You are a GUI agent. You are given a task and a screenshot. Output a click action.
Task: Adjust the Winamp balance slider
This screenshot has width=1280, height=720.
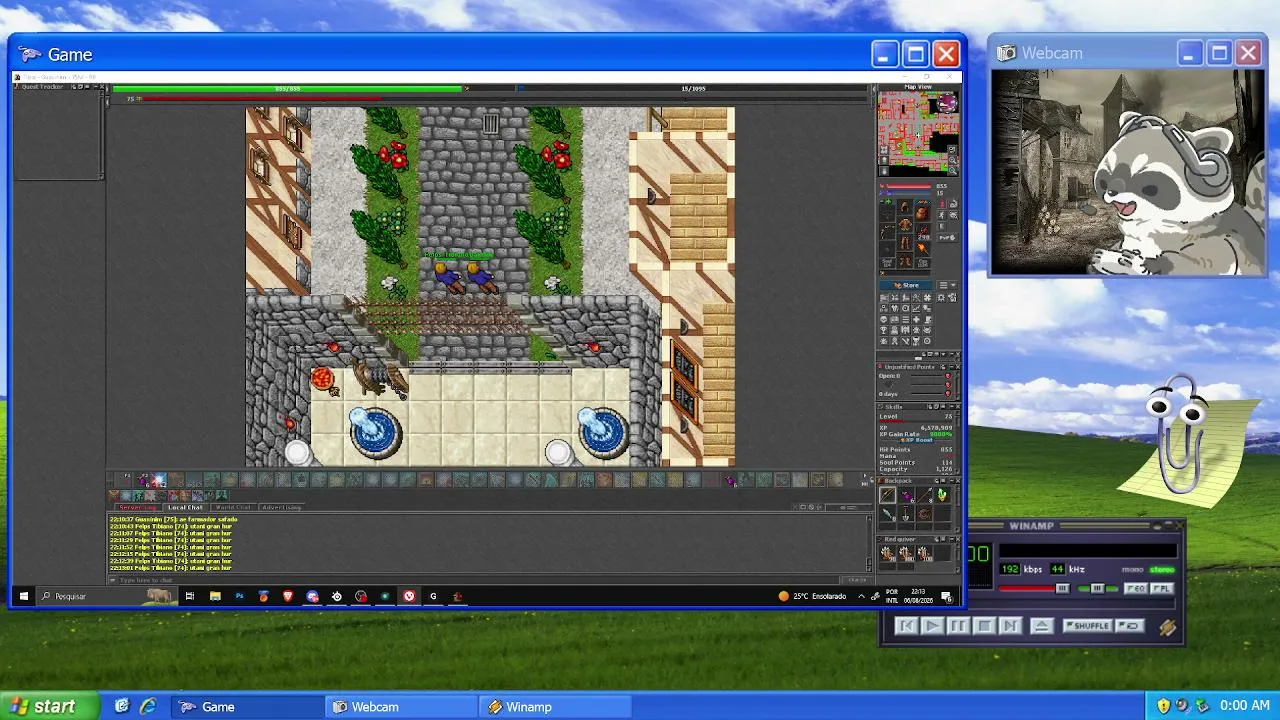[x=1097, y=589]
